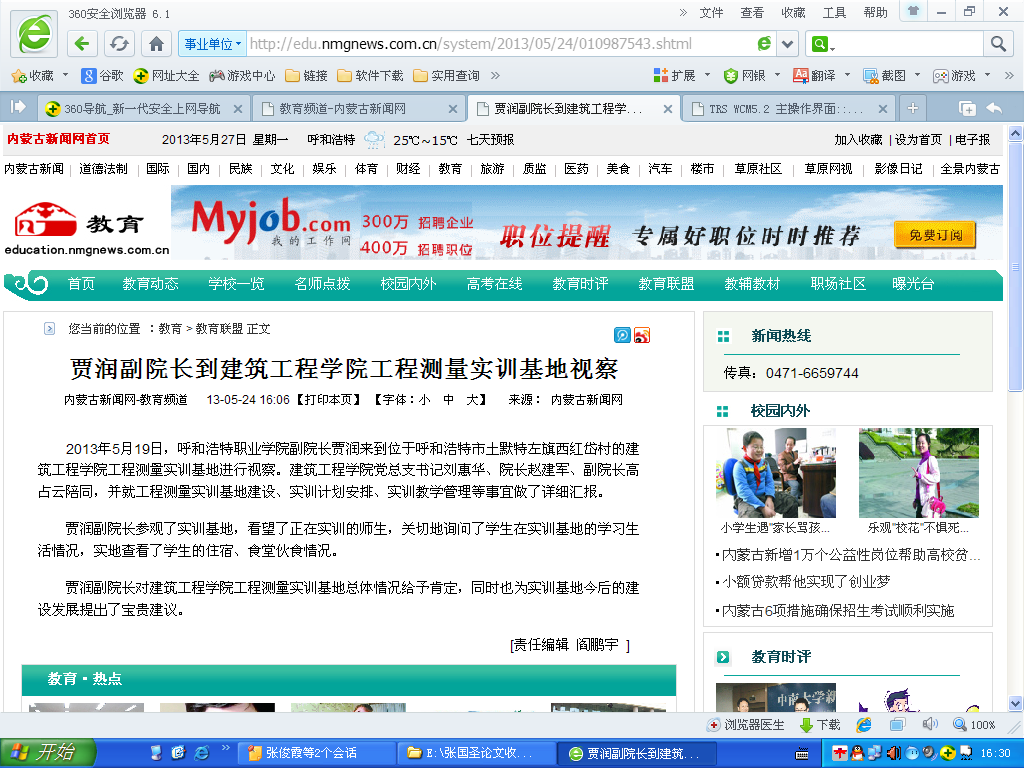This screenshot has width=1024, height=768.
Task: Open the 浏览器医生 browser doctor tool
Action: pos(746,725)
